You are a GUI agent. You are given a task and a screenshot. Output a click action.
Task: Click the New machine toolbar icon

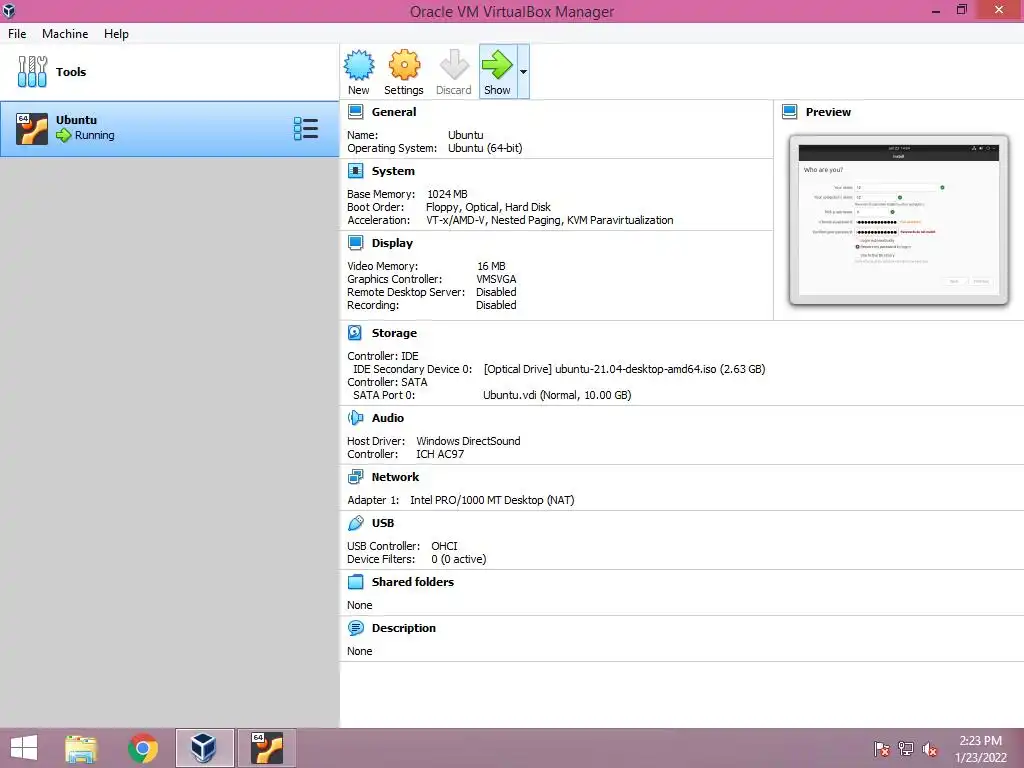(359, 72)
